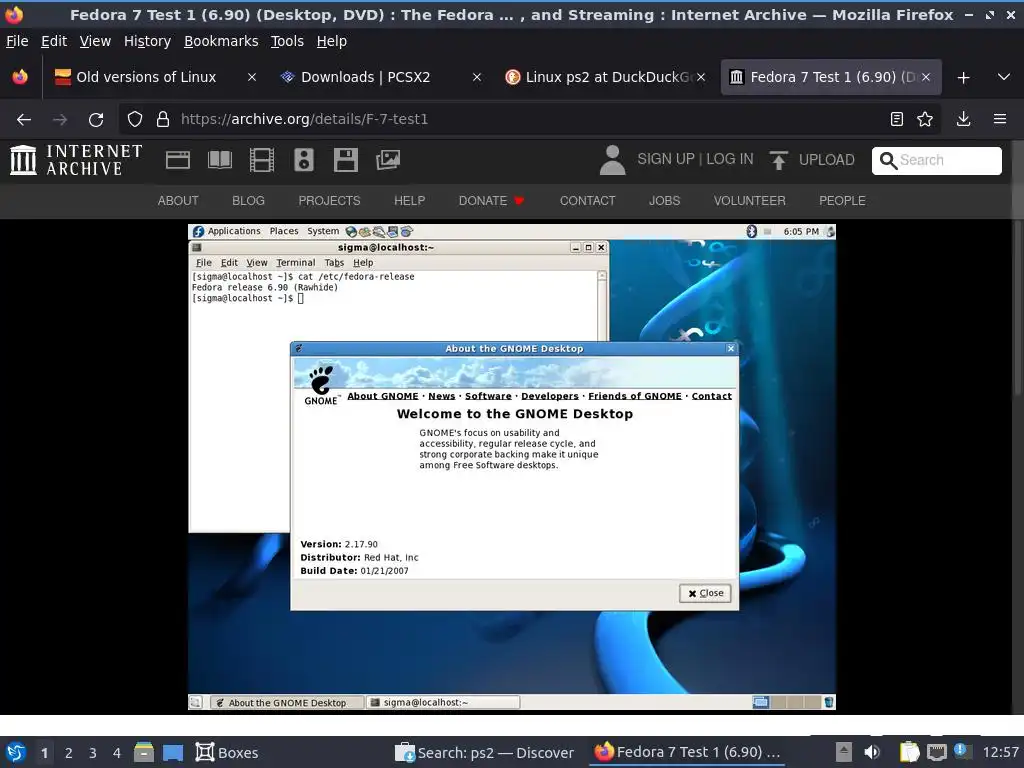
Task: Open the HELP navigation link
Action: pyautogui.click(x=409, y=201)
